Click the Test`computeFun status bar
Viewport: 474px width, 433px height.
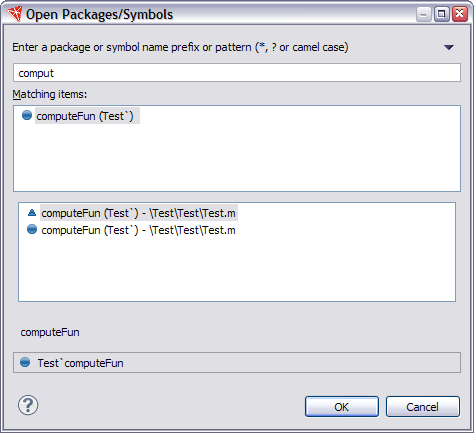click(237, 363)
